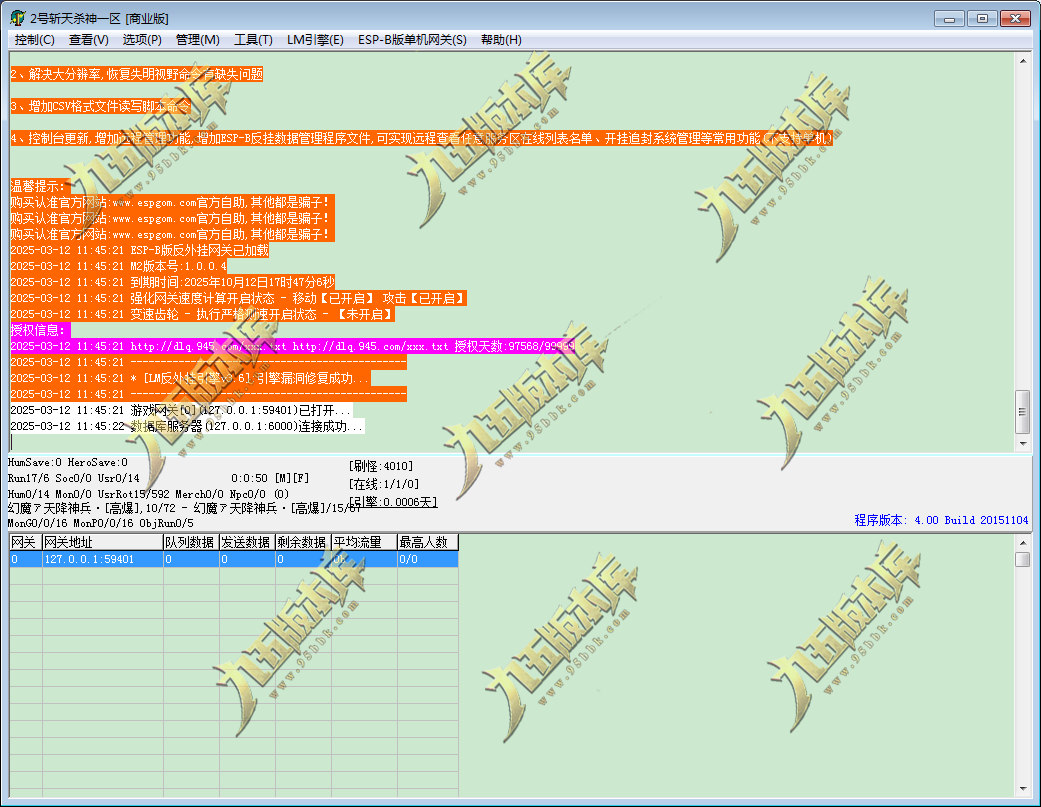Image resolution: width=1041 pixels, height=807 pixels.
Task: Click the log panel scrollbar thumb
Action: tap(1023, 411)
